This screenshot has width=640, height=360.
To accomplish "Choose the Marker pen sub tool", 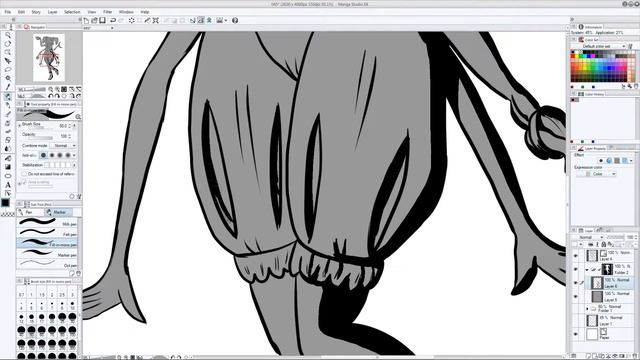I will pyautogui.click(x=47, y=253).
